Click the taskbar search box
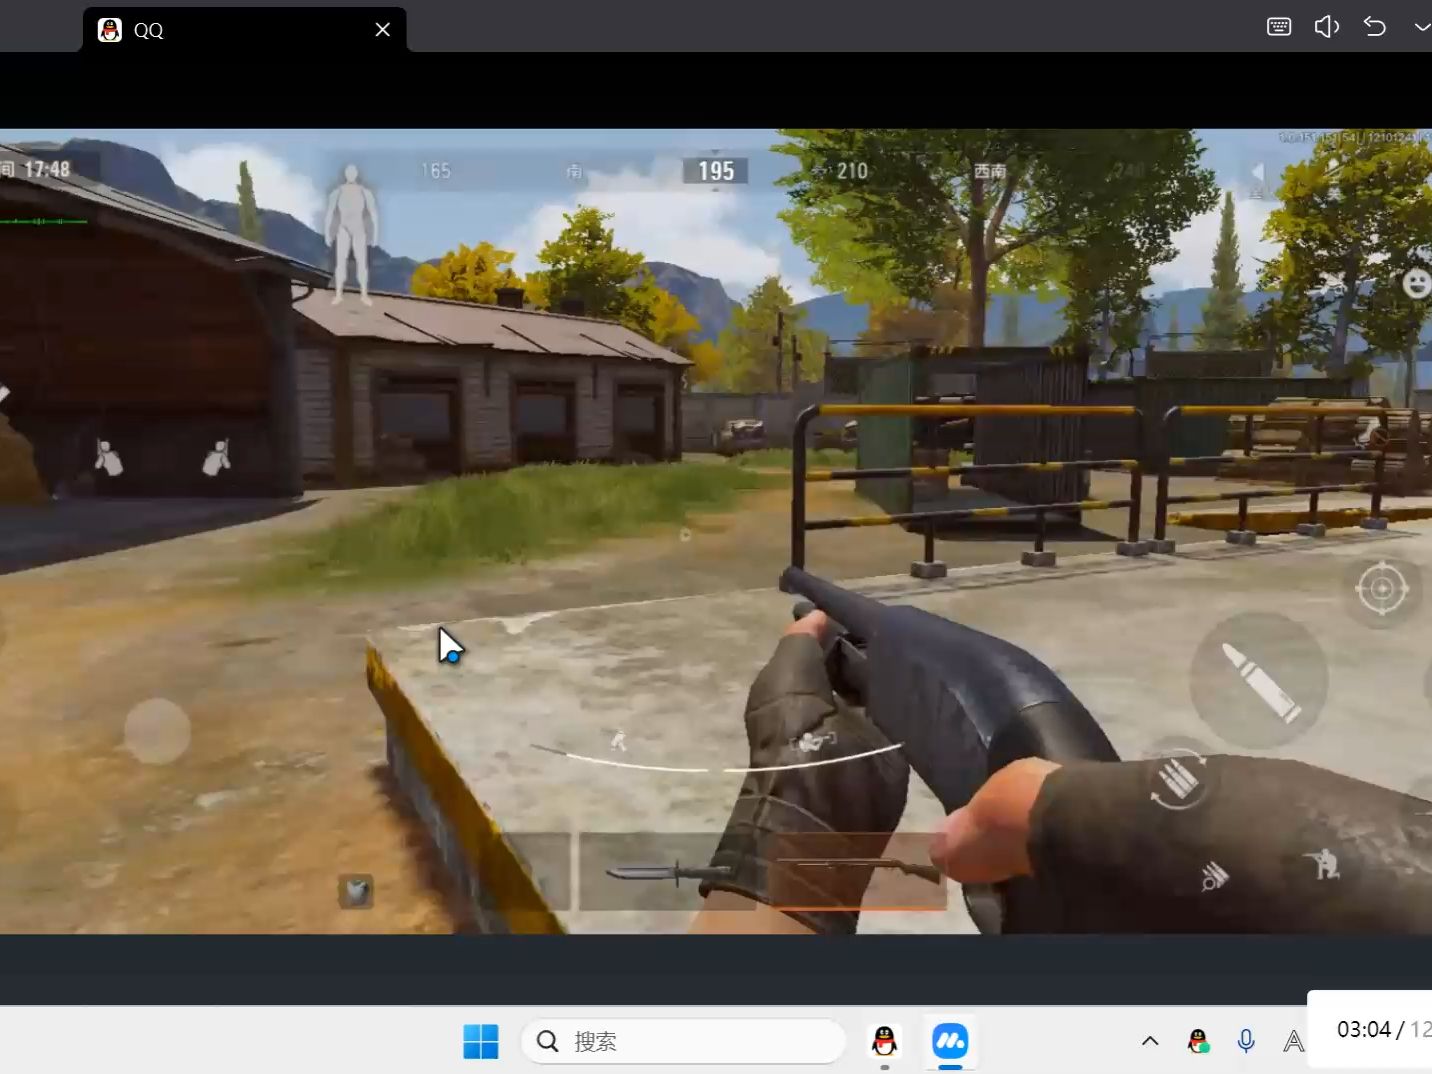Viewport: 1432px width, 1074px height. (684, 1042)
